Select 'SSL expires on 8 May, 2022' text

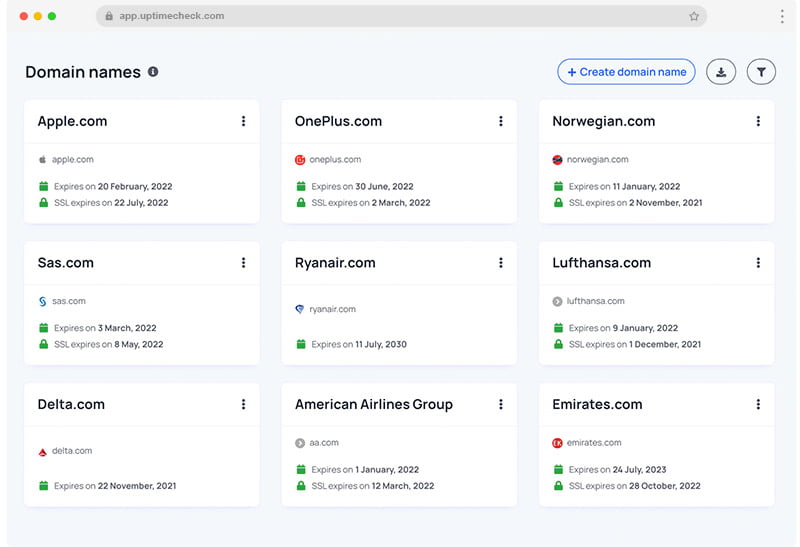click(109, 344)
